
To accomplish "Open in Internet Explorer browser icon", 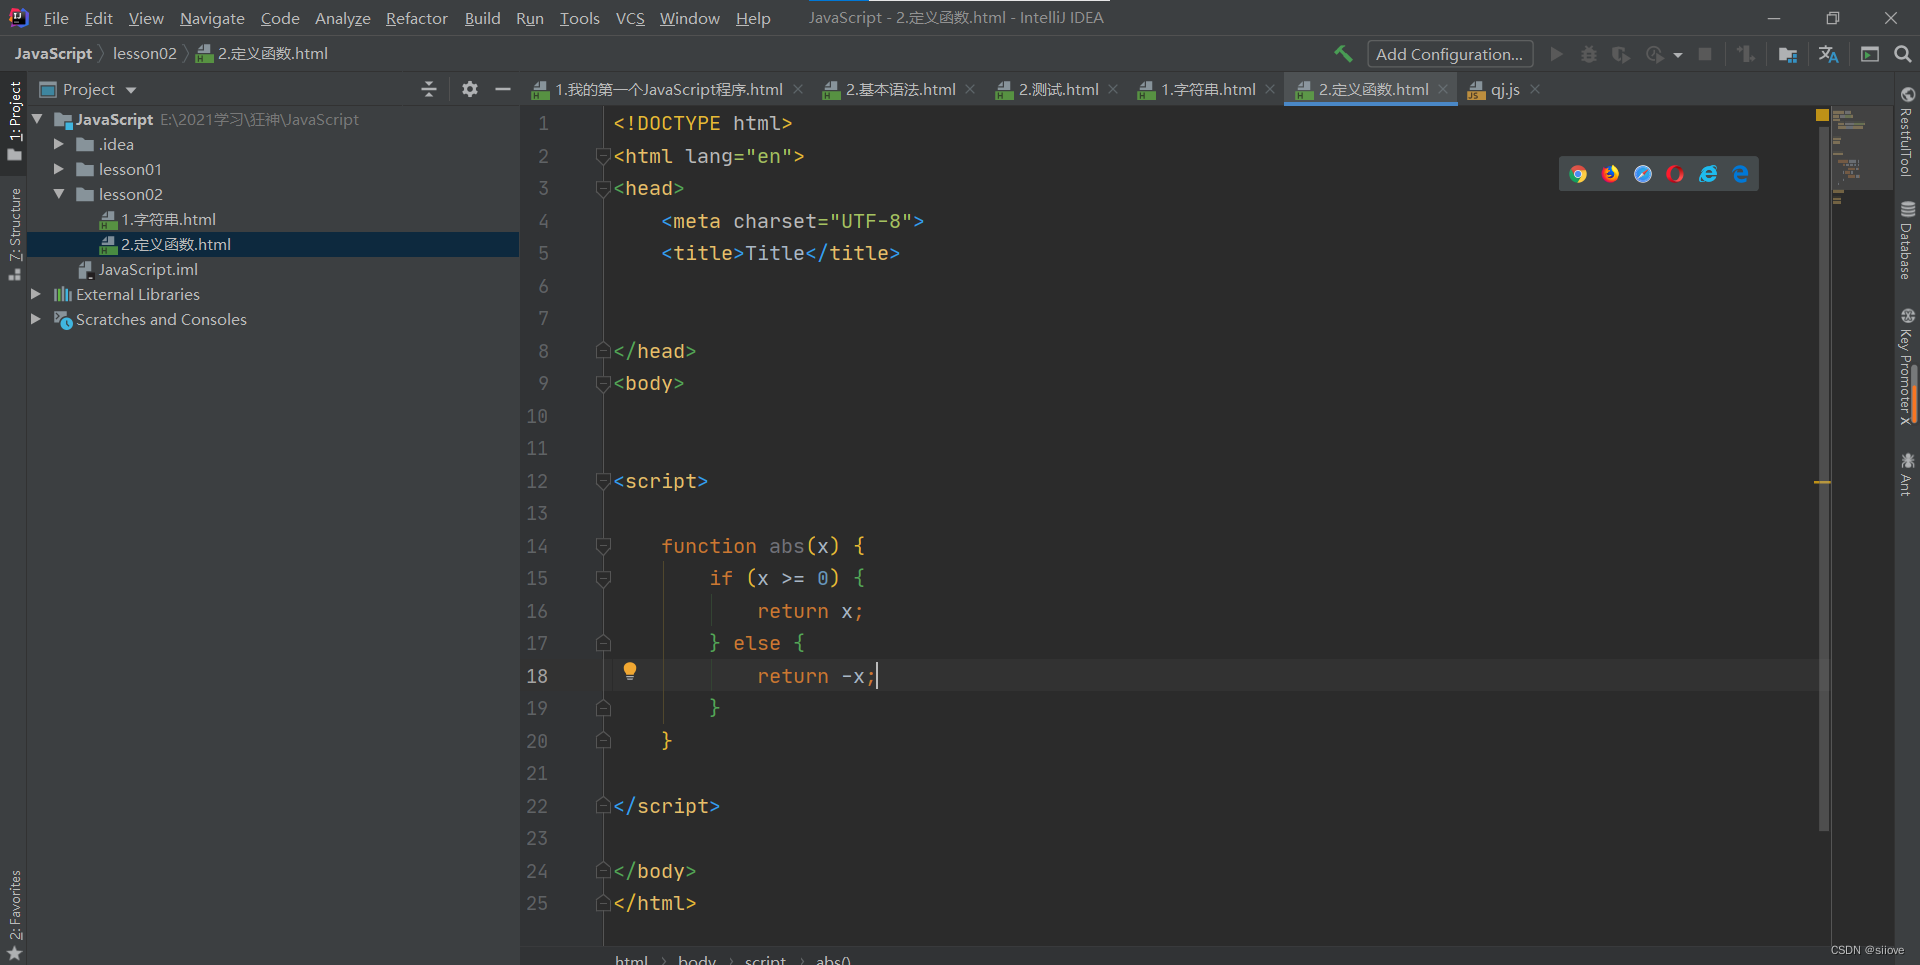I will pos(1708,174).
